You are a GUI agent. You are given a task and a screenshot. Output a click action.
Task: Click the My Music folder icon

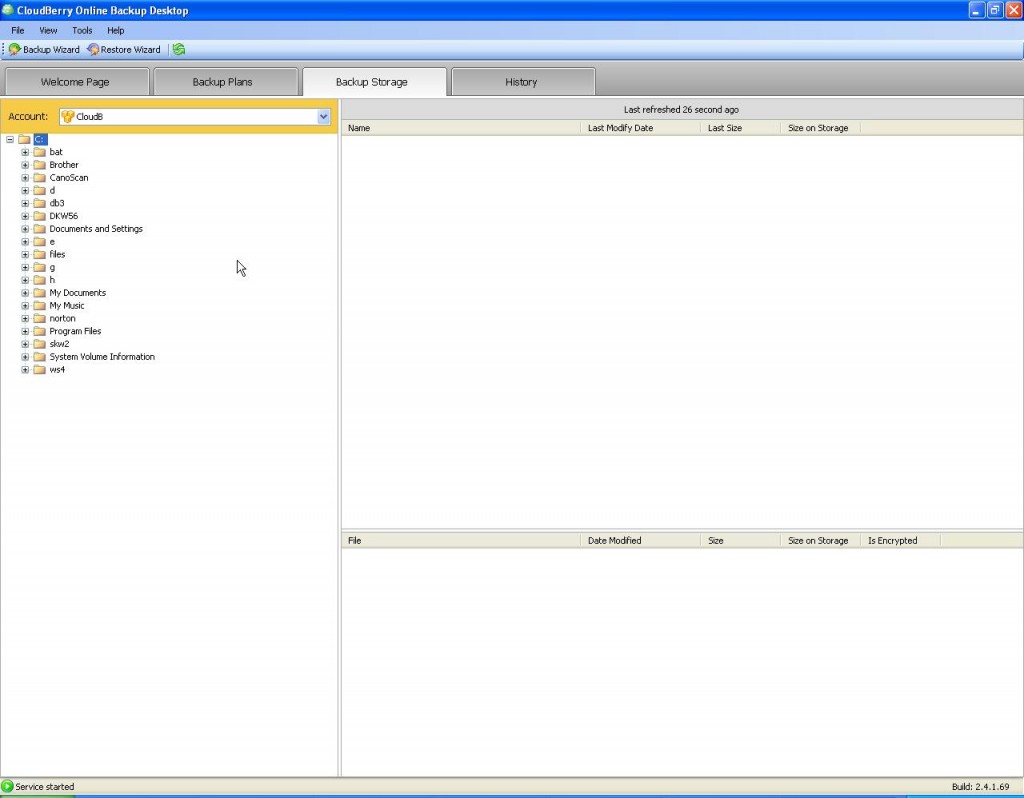(39, 306)
